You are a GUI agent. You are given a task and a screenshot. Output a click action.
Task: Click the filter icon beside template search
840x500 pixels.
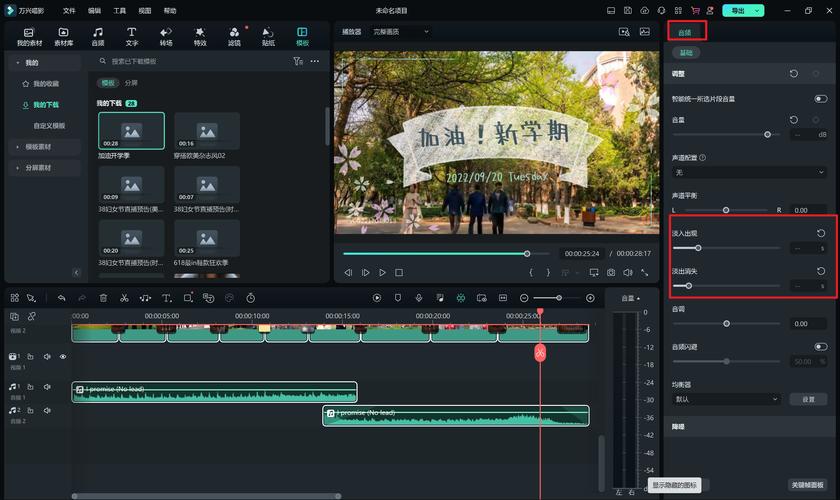297,61
